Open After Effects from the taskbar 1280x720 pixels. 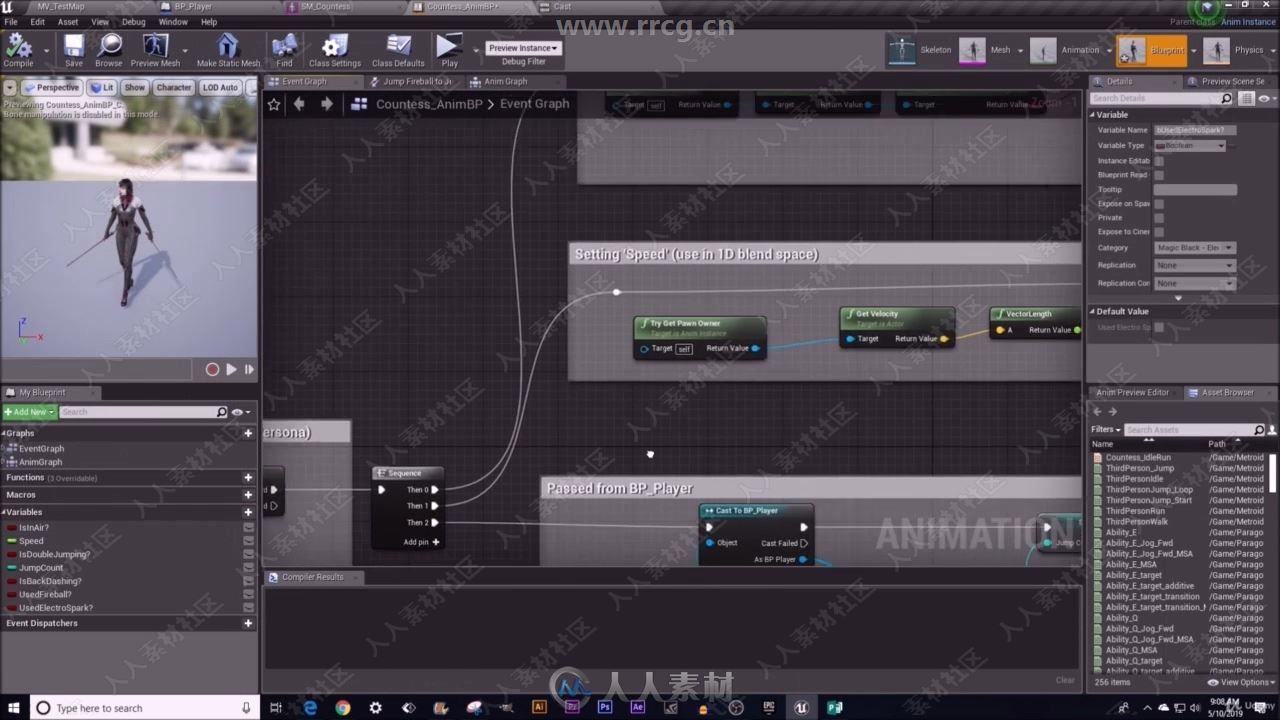(x=638, y=707)
